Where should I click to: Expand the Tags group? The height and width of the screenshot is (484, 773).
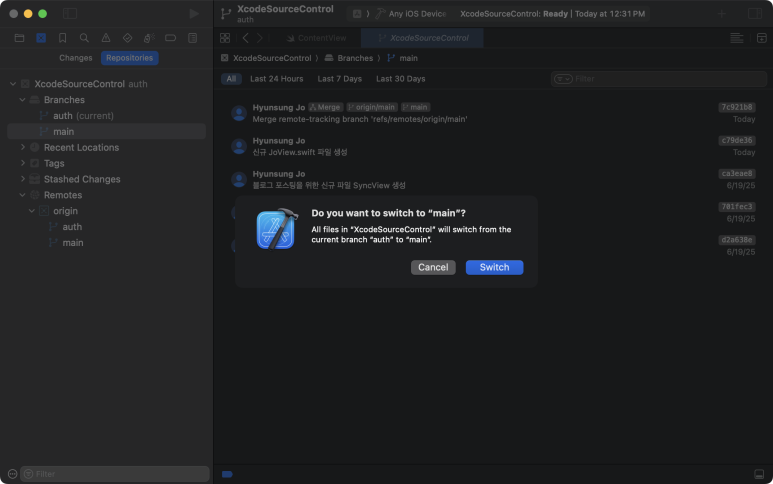(22, 163)
